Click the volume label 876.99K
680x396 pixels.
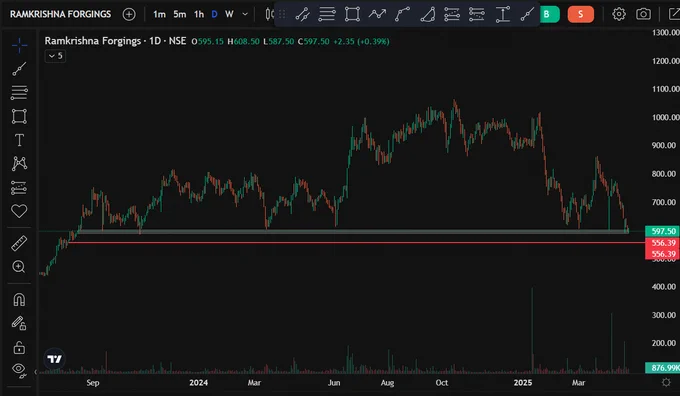[663, 368]
